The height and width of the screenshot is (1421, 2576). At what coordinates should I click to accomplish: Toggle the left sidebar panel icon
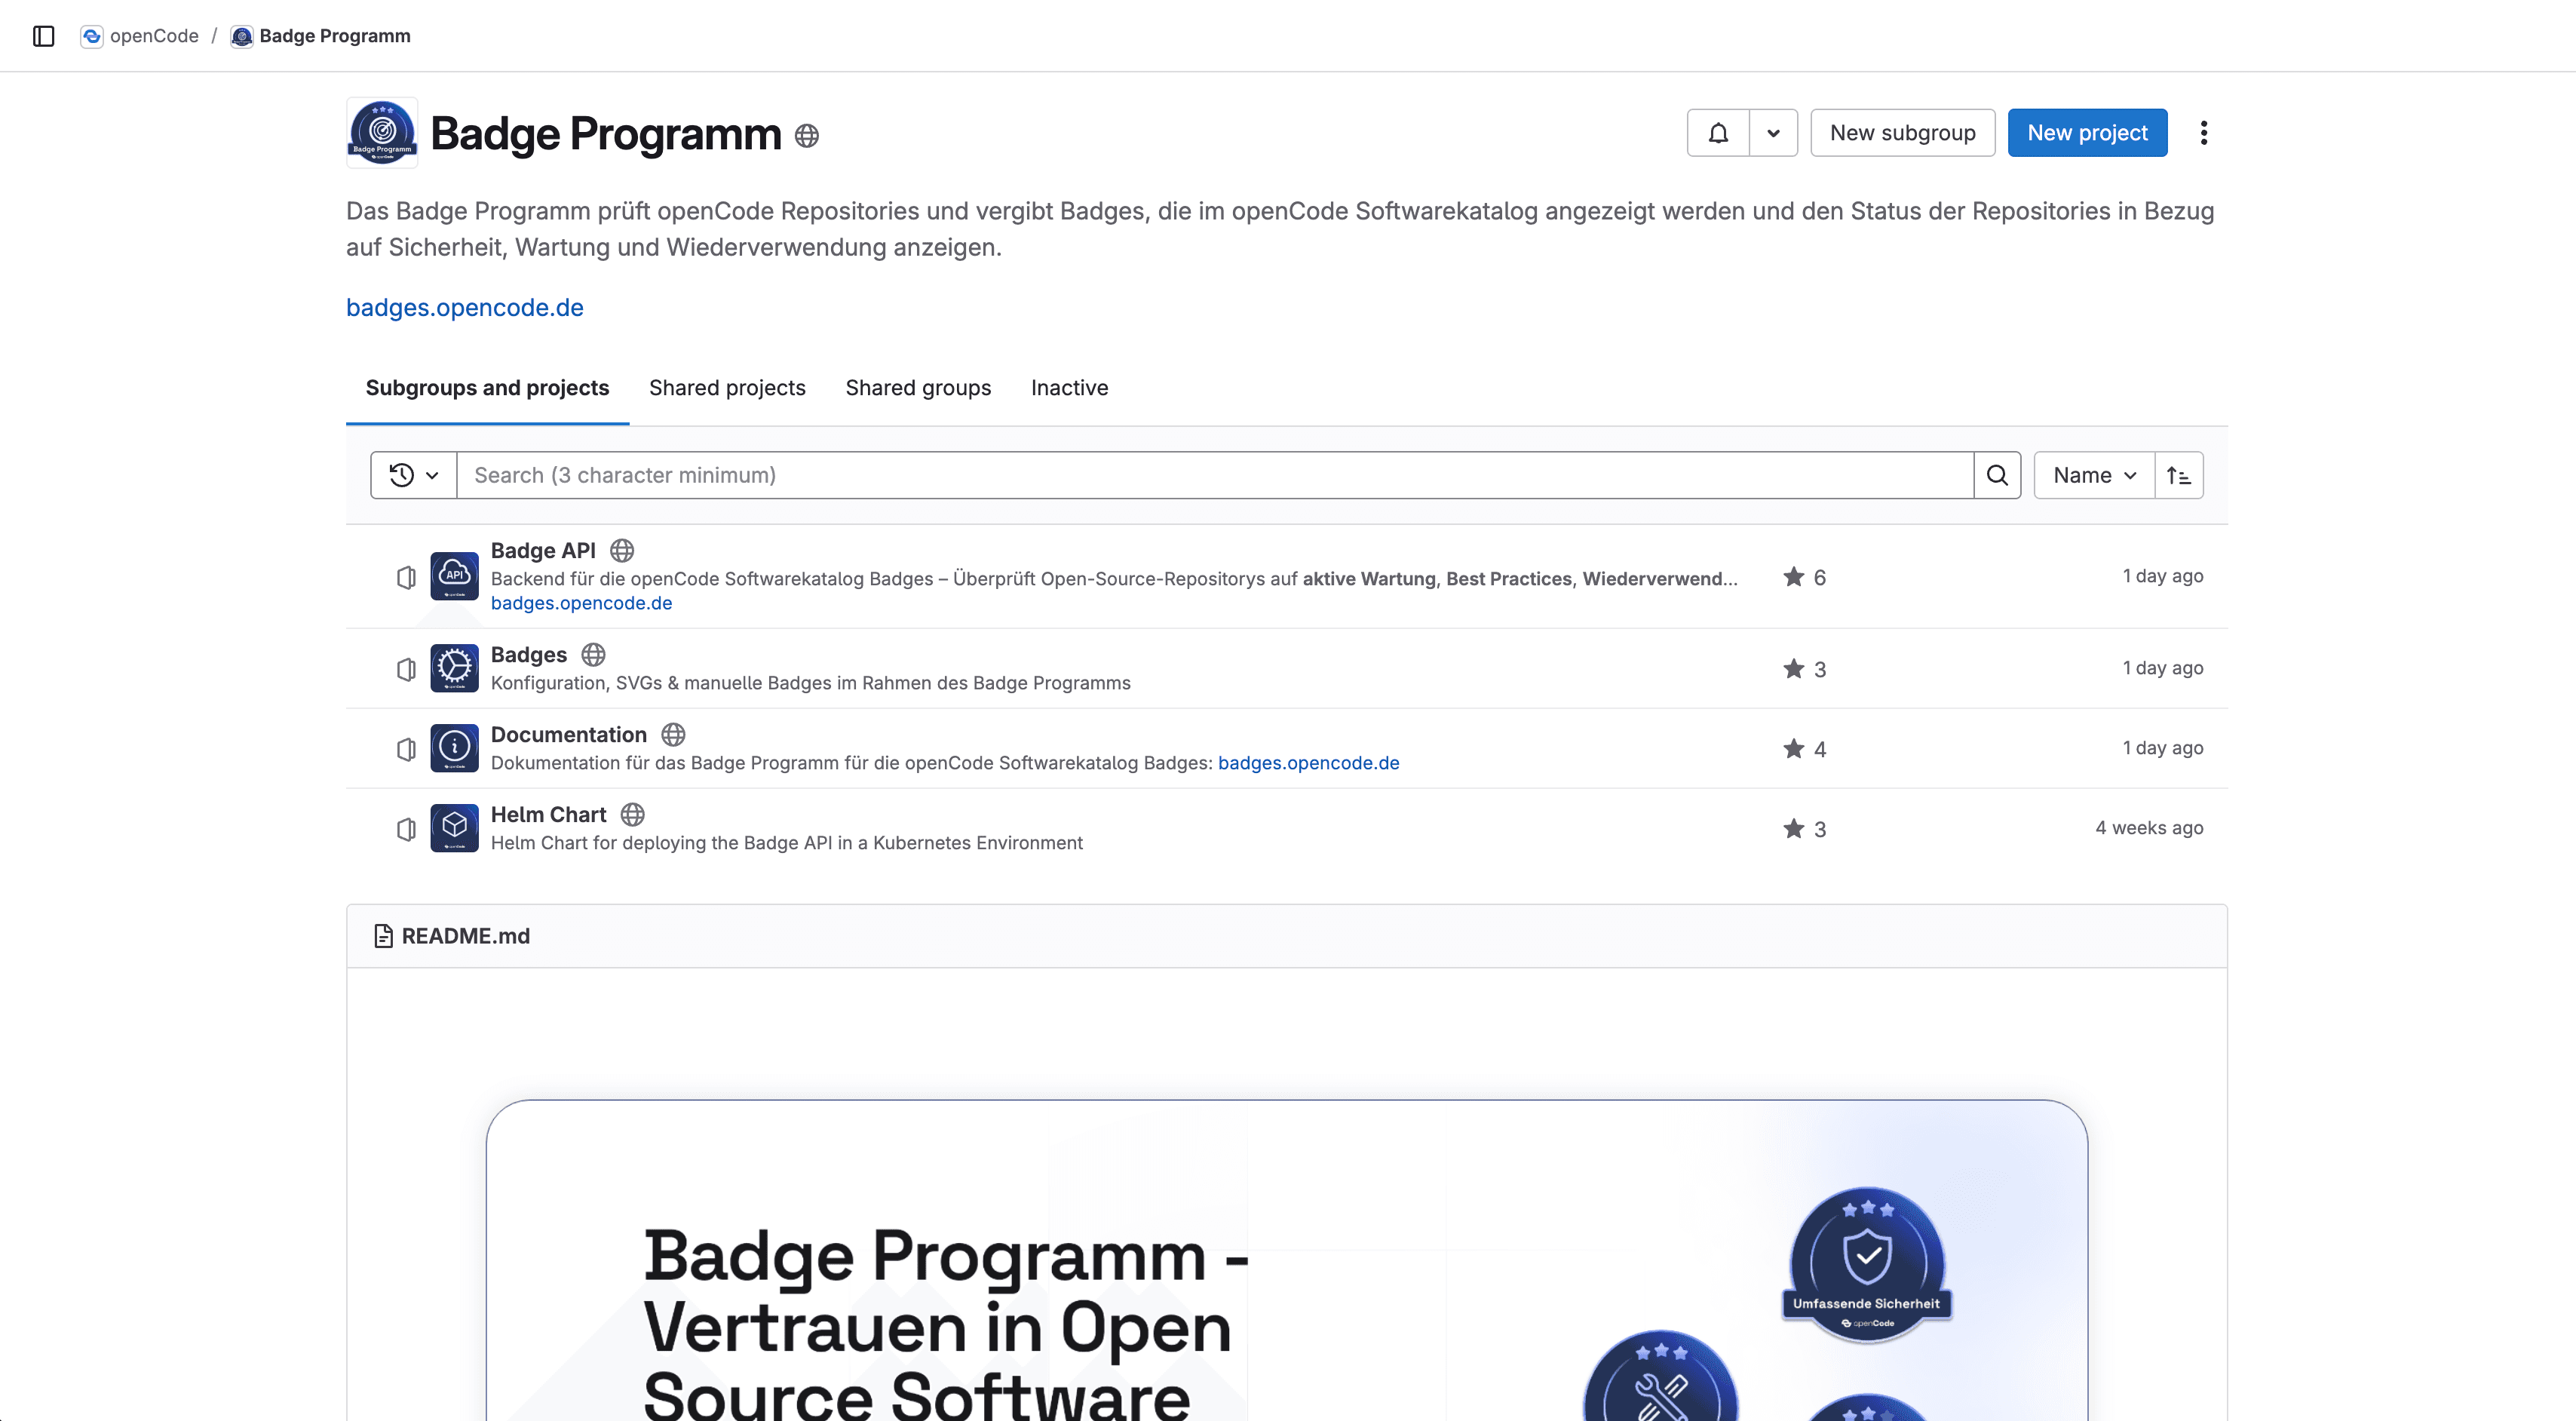43,36
